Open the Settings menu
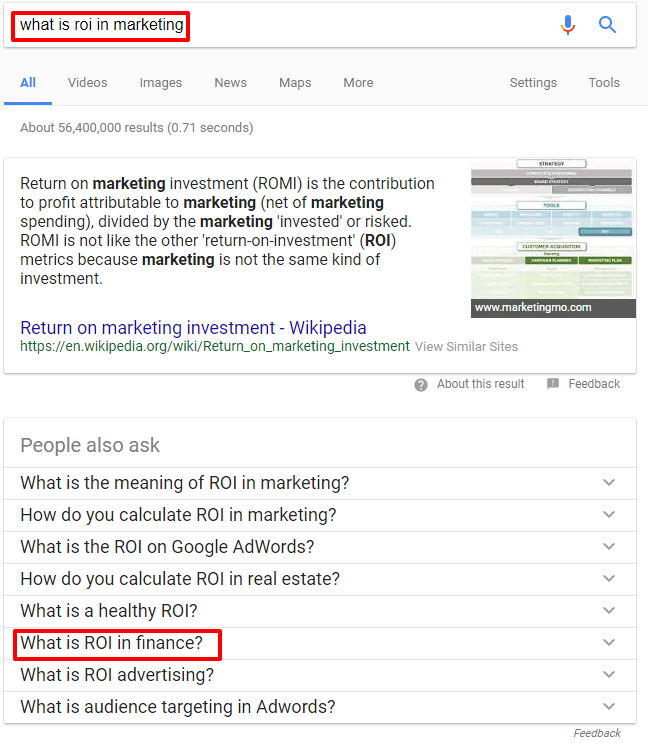 pos(533,83)
